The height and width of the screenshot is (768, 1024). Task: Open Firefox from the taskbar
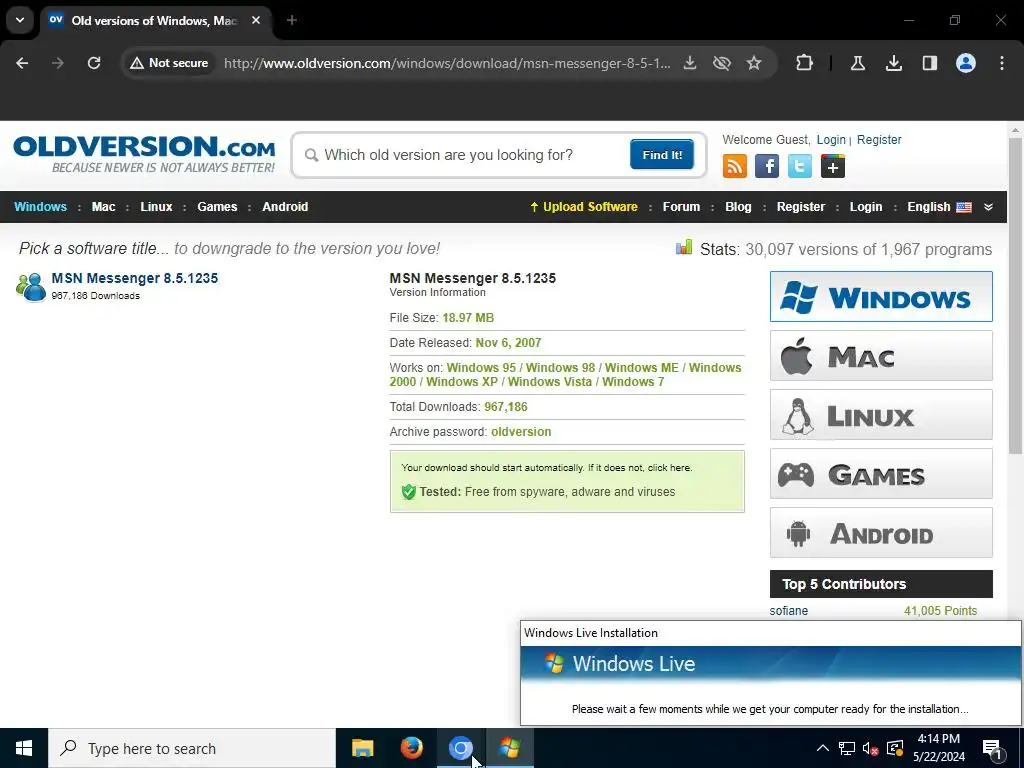tap(411, 748)
